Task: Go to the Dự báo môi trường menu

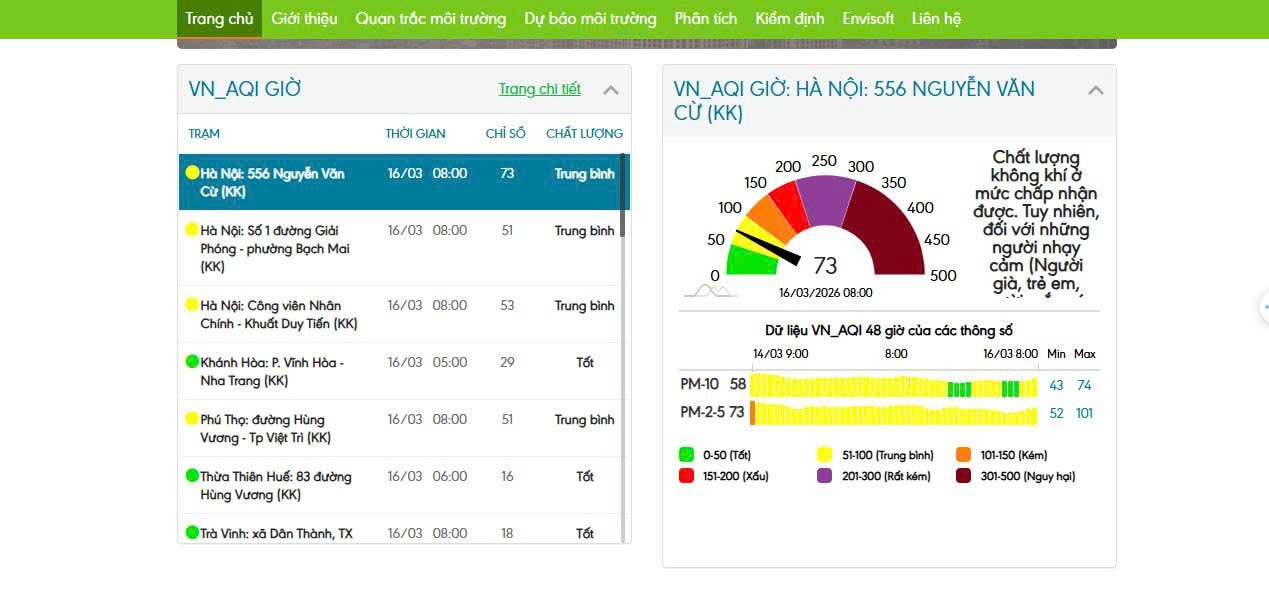Action: [590, 19]
